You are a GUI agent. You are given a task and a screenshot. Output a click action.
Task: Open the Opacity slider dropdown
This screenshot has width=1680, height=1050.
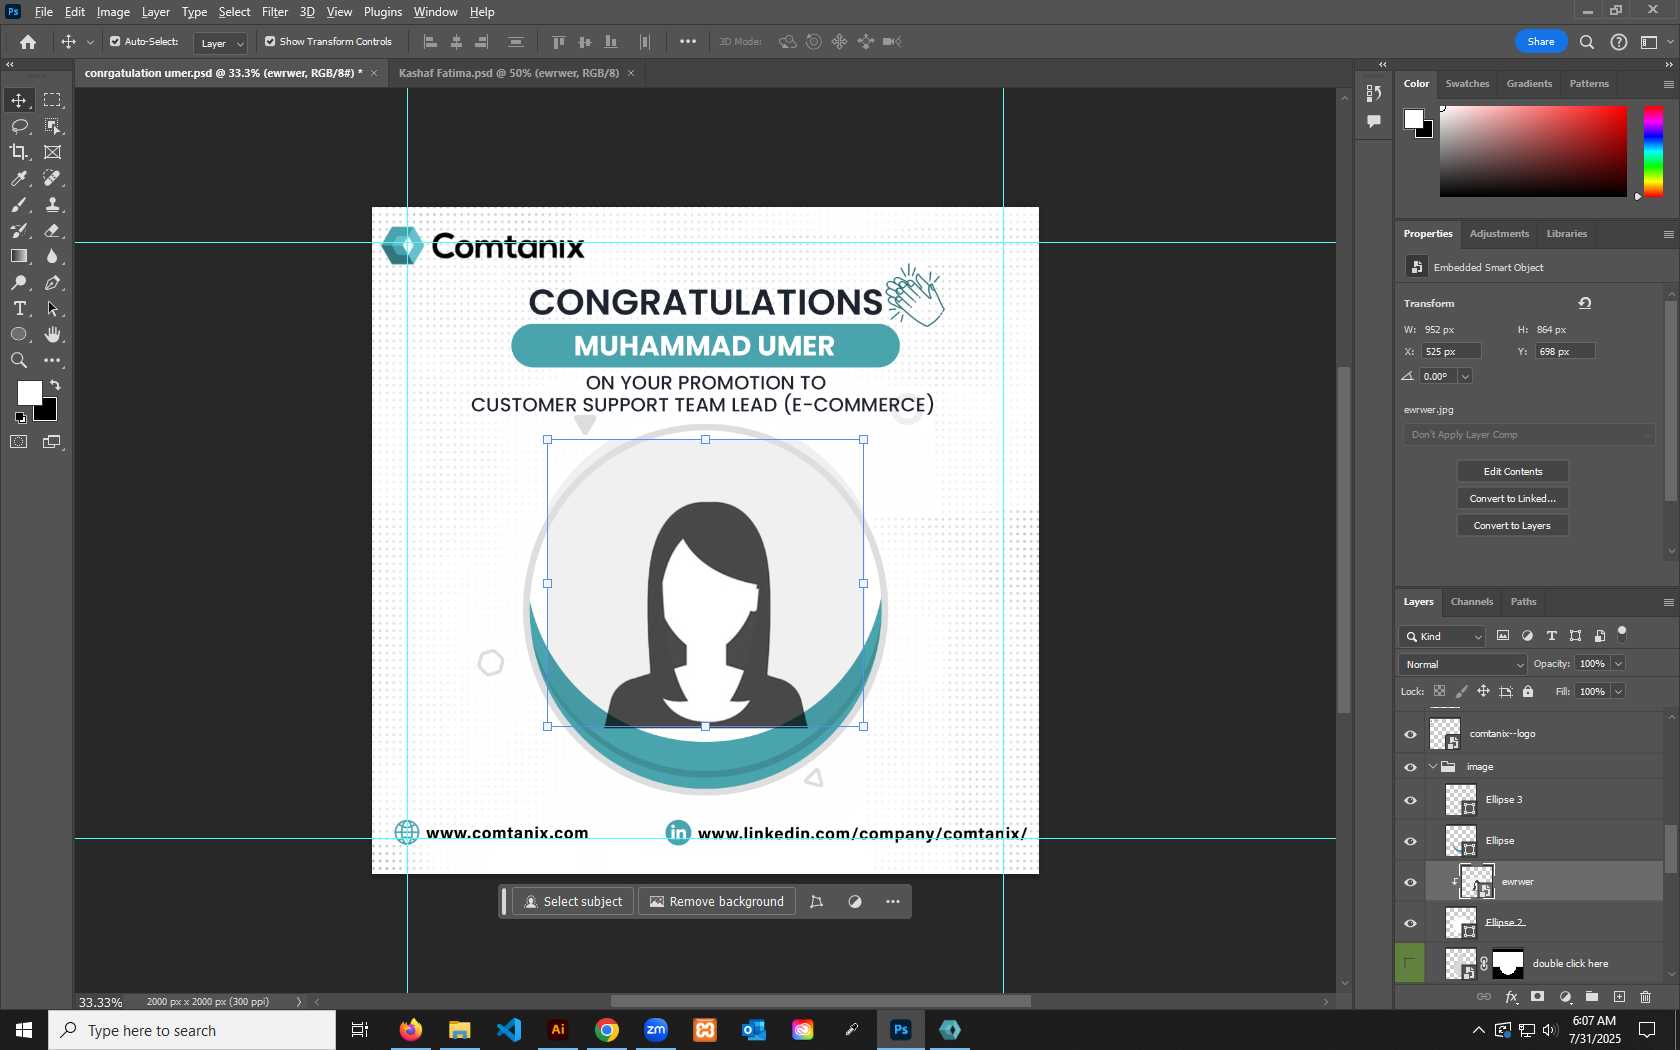coord(1618,664)
